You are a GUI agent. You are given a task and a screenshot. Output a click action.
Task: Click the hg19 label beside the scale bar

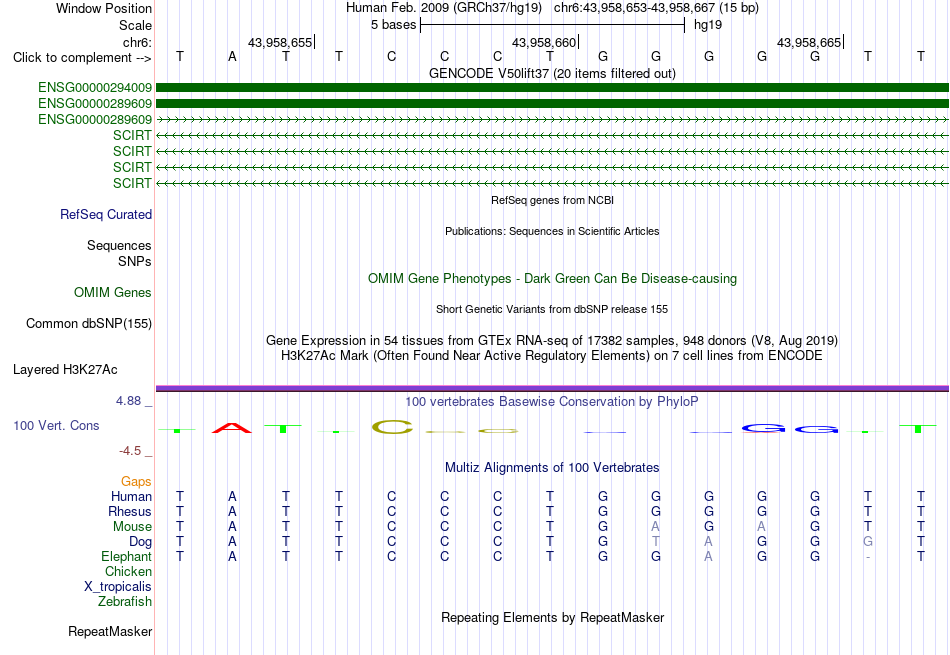click(x=708, y=25)
